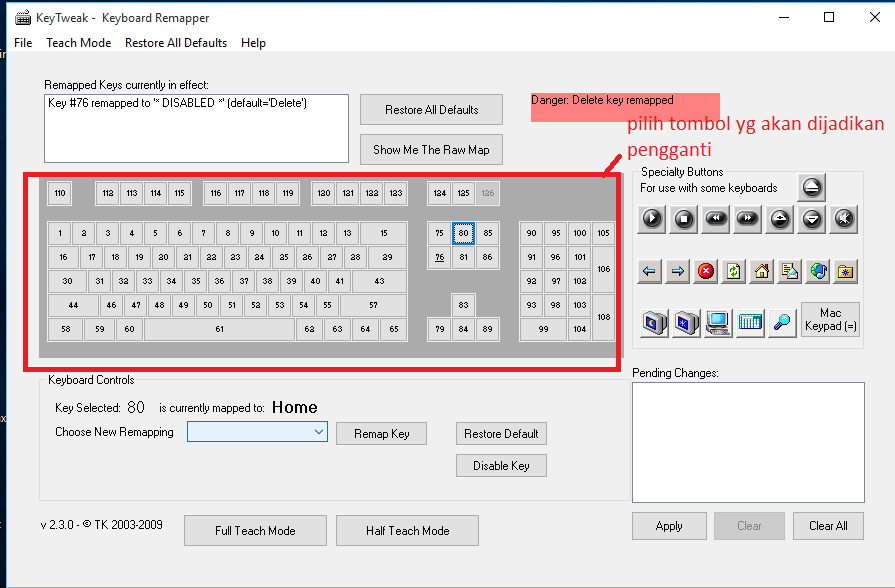The width and height of the screenshot is (895, 588).
Task: Select the Mail envelope specialty button
Action: (789, 272)
